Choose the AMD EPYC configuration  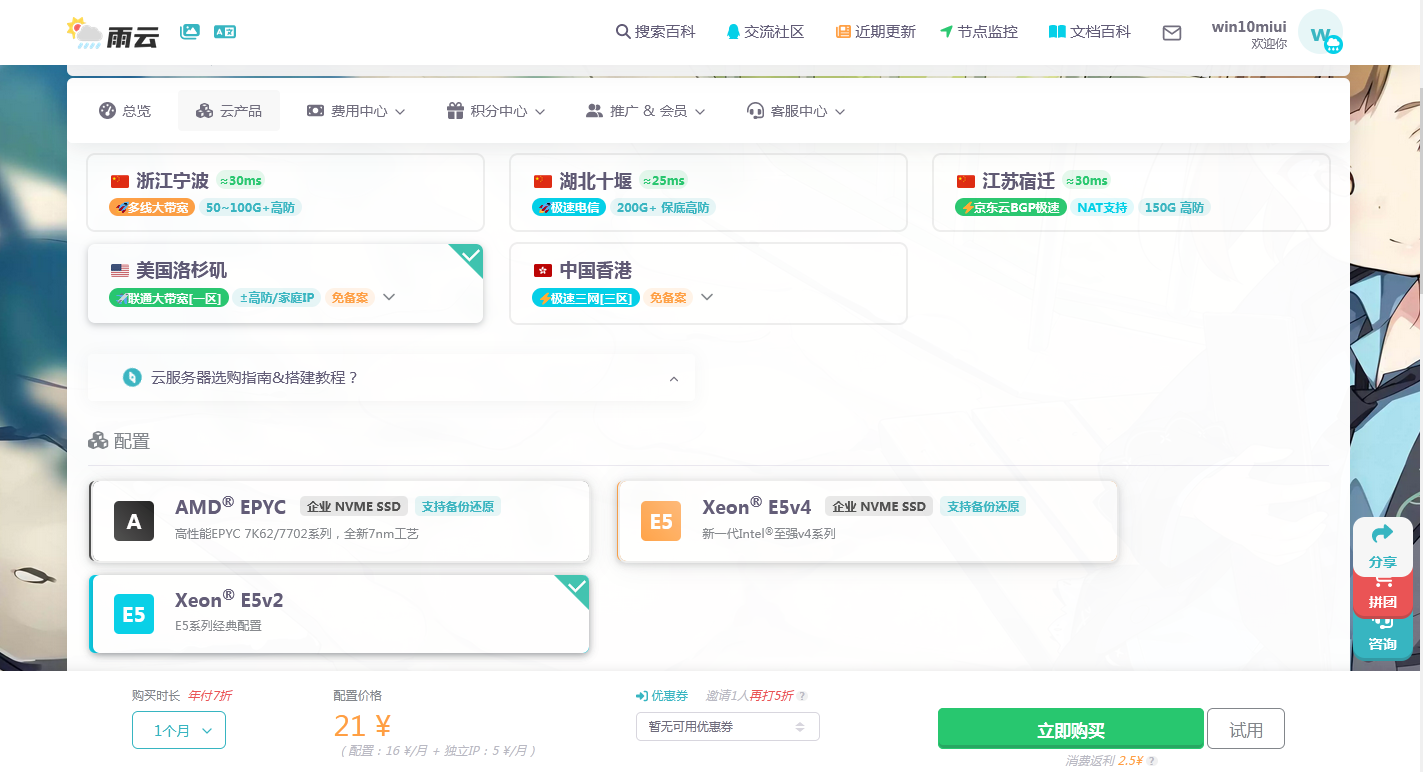point(339,521)
